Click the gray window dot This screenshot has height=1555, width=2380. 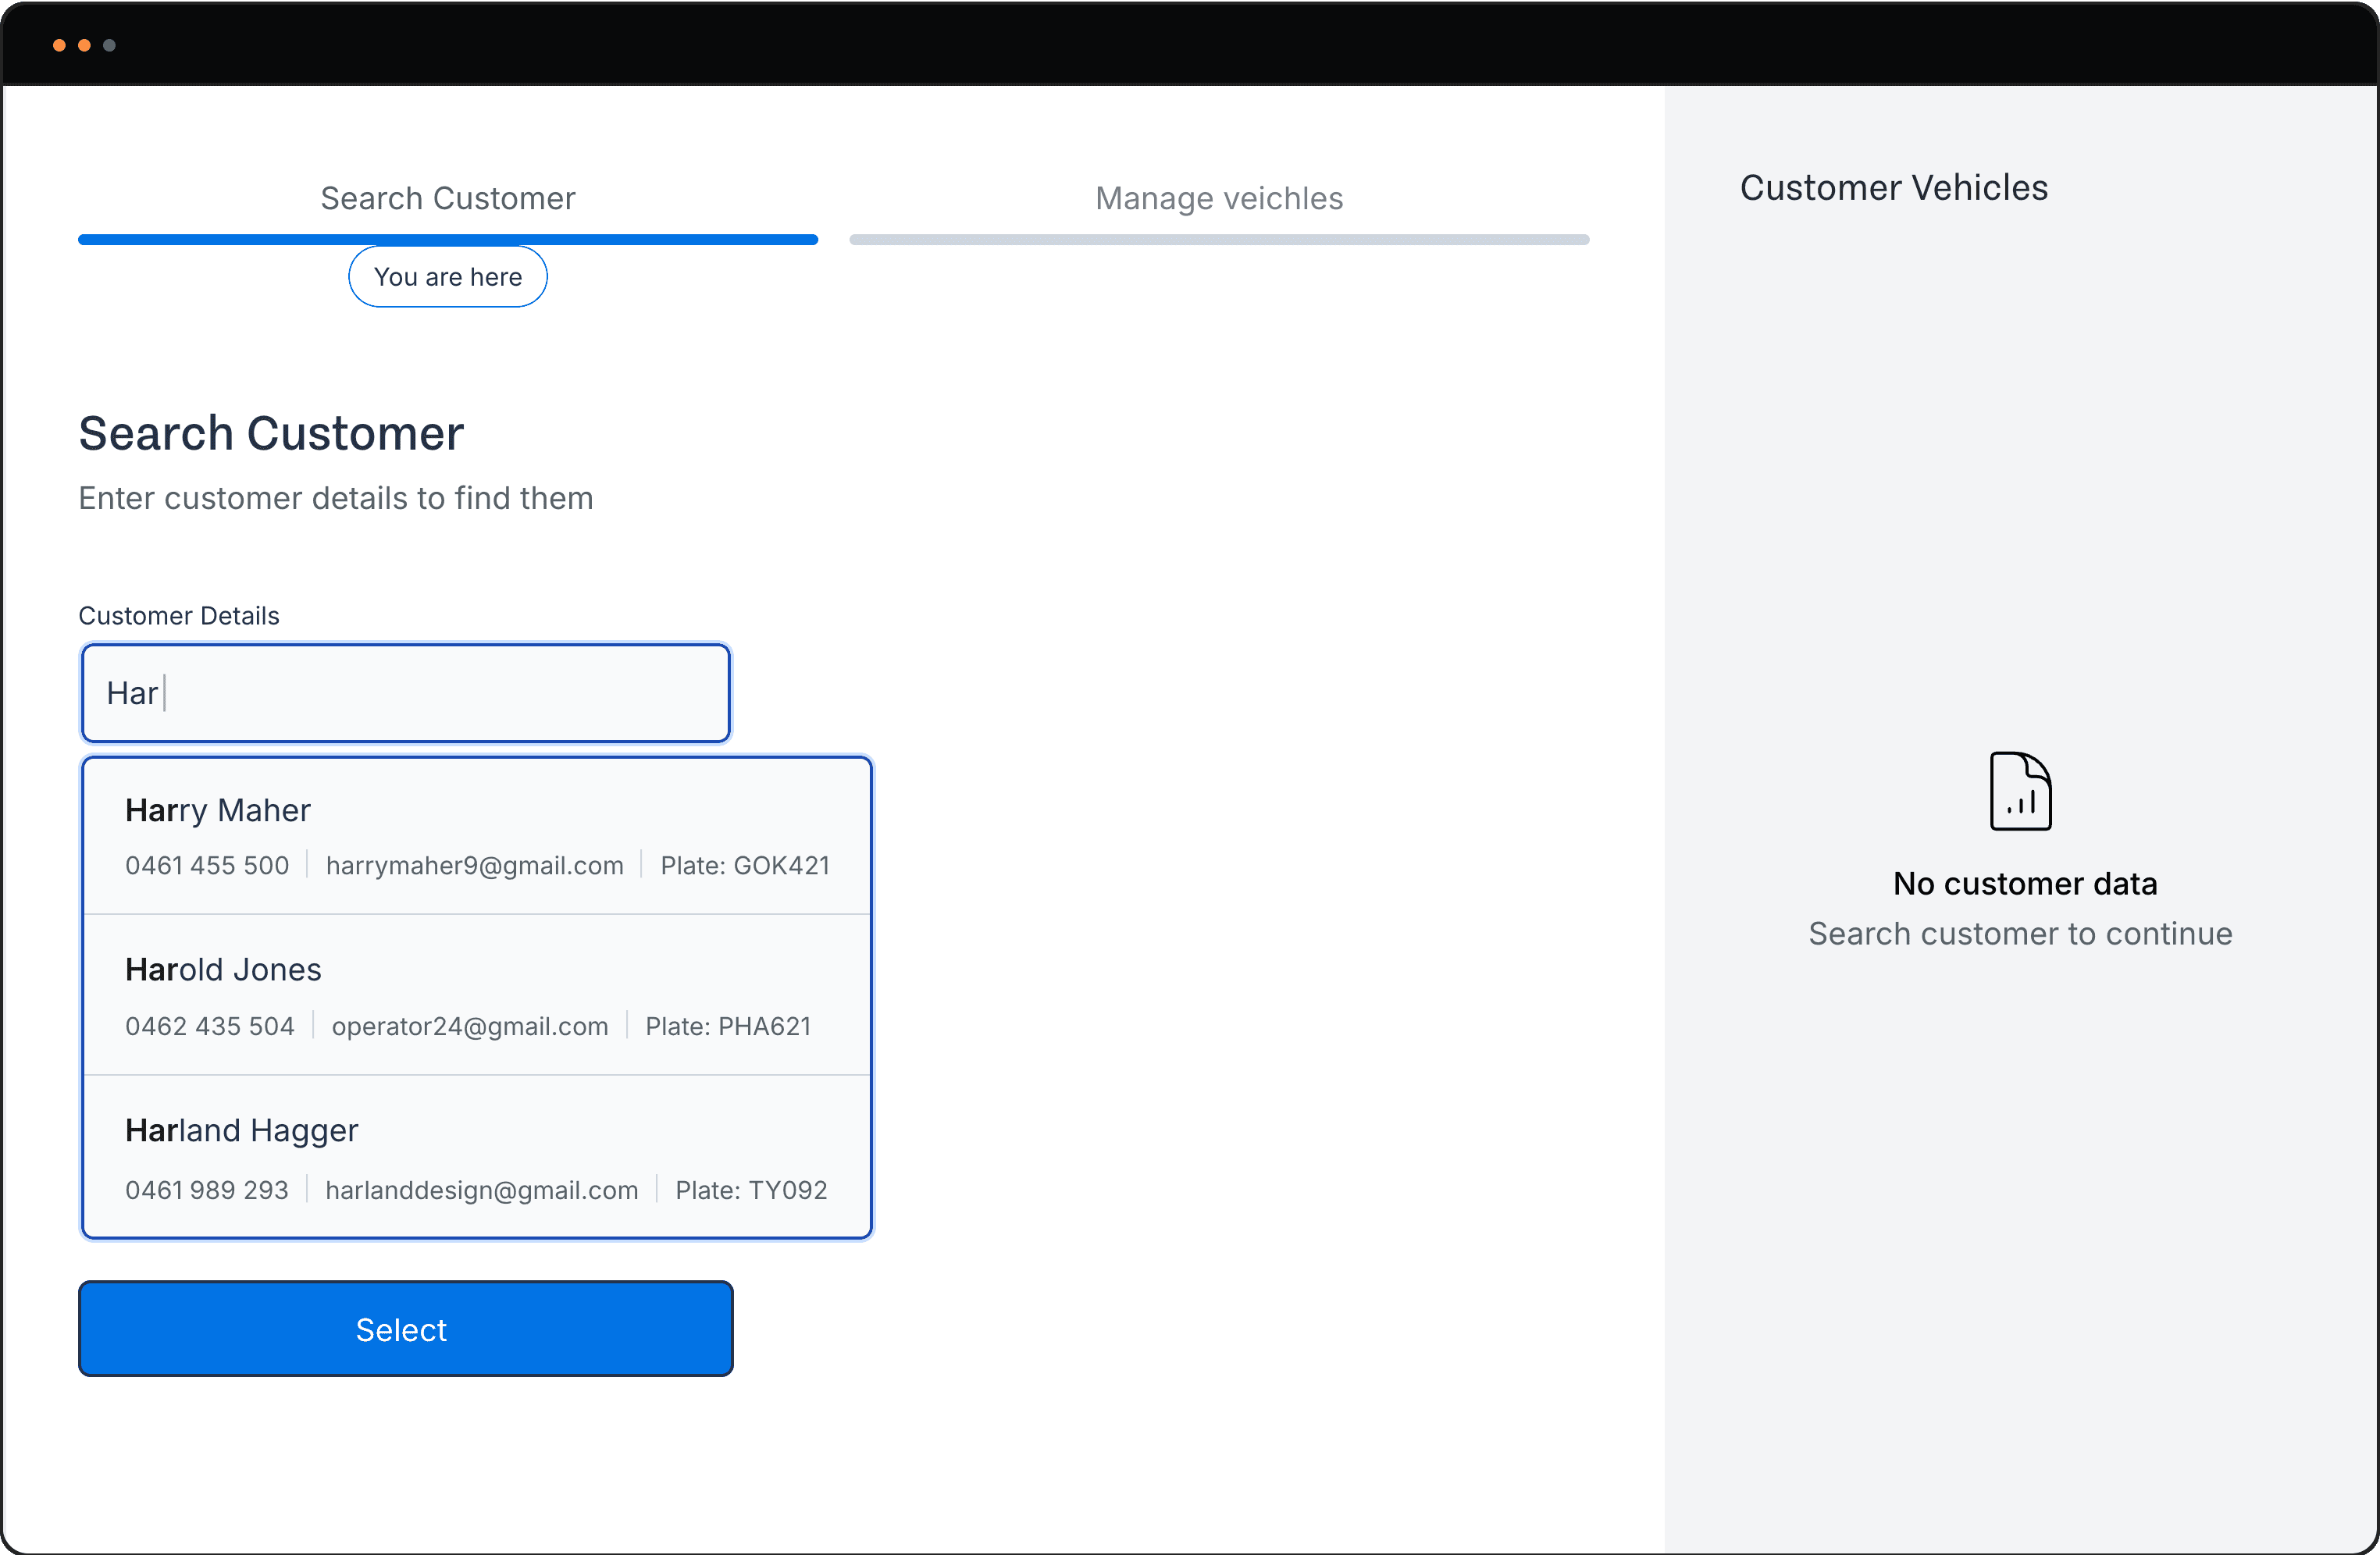[109, 45]
